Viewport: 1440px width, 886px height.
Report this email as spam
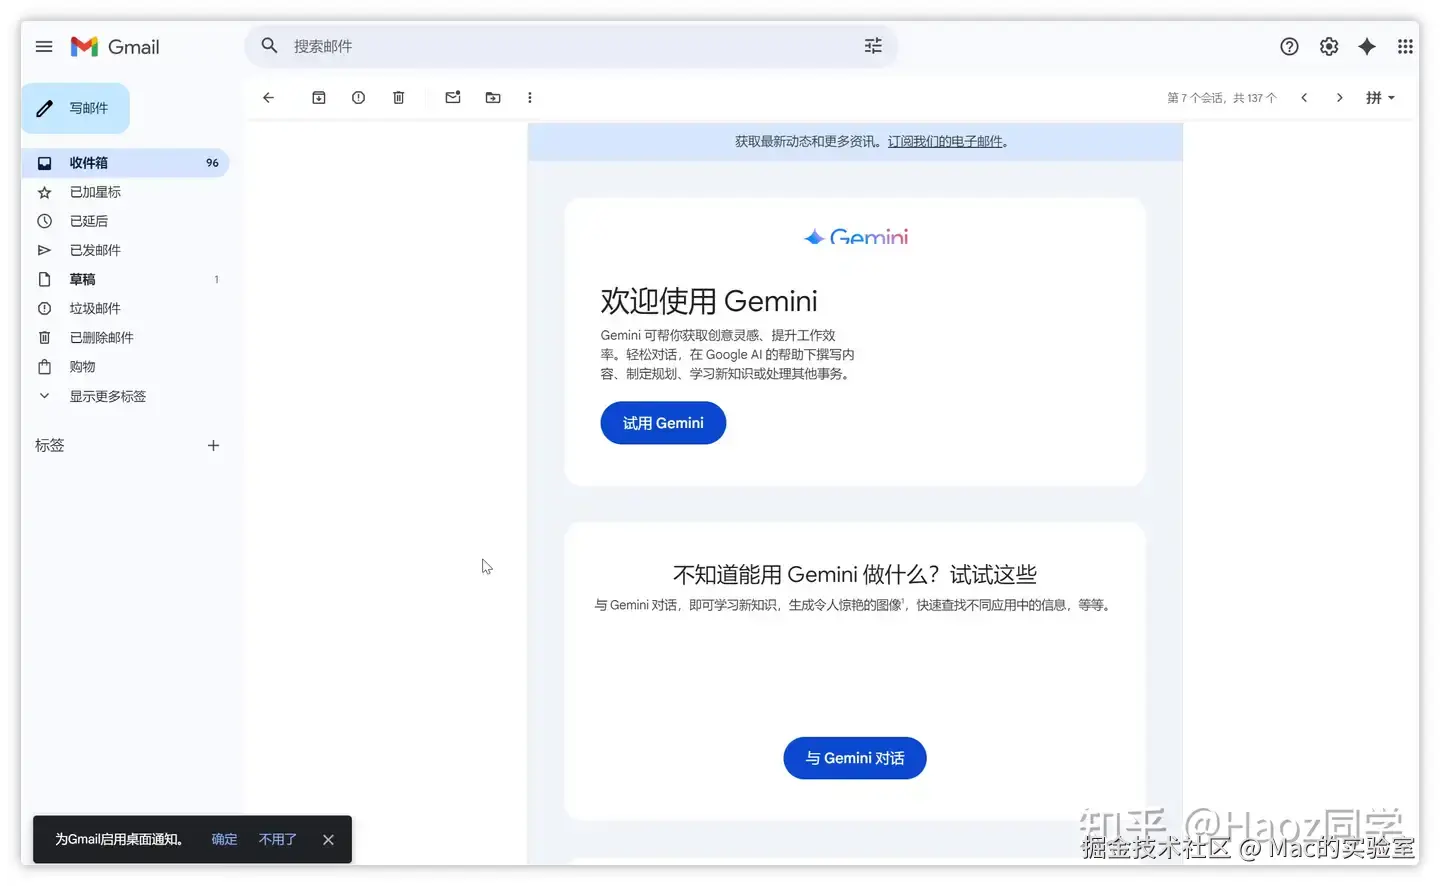tap(358, 98)
